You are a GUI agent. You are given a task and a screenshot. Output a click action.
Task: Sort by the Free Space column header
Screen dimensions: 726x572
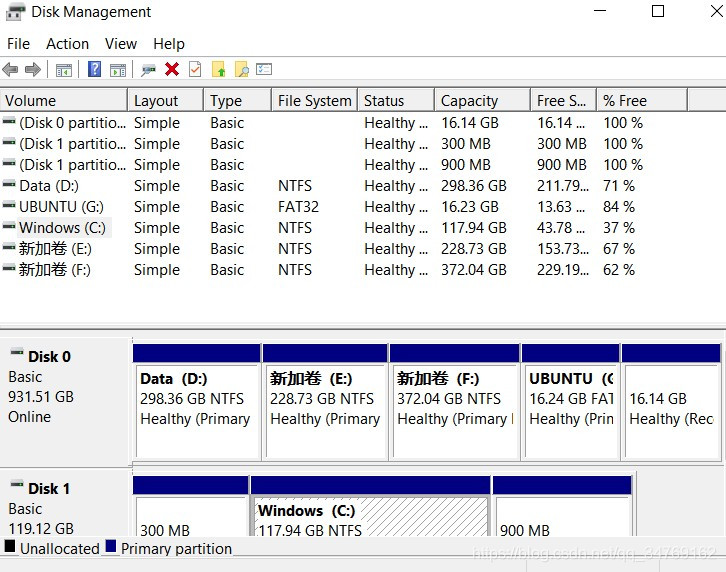click(x=563, y=101)
